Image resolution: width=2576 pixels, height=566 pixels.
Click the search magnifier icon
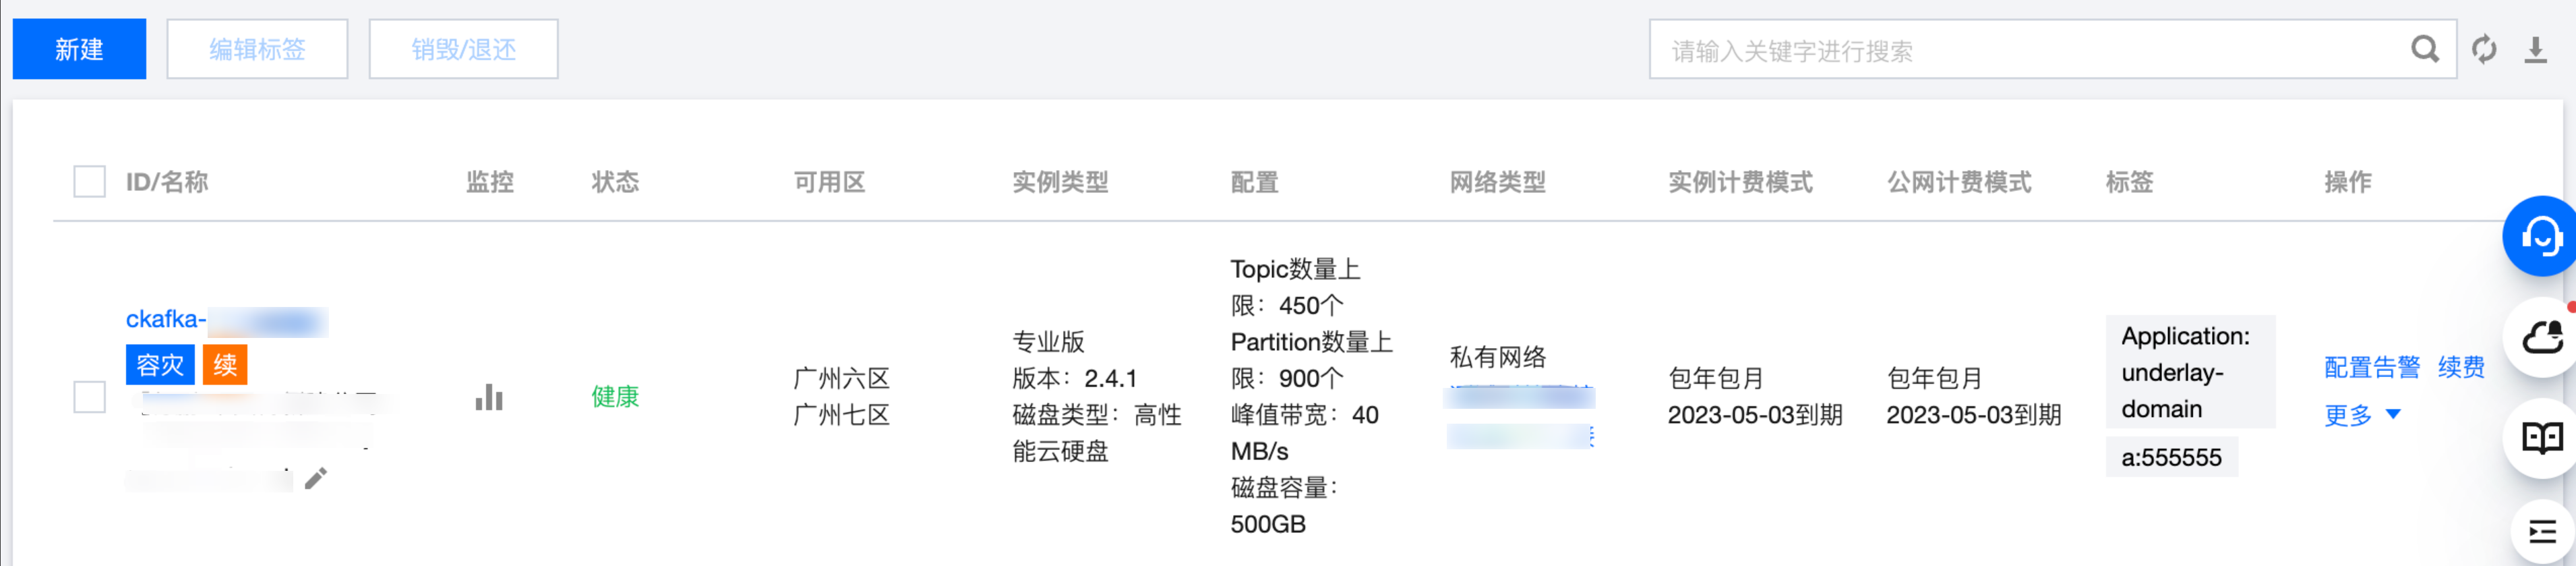click(x=2424, y=49)
